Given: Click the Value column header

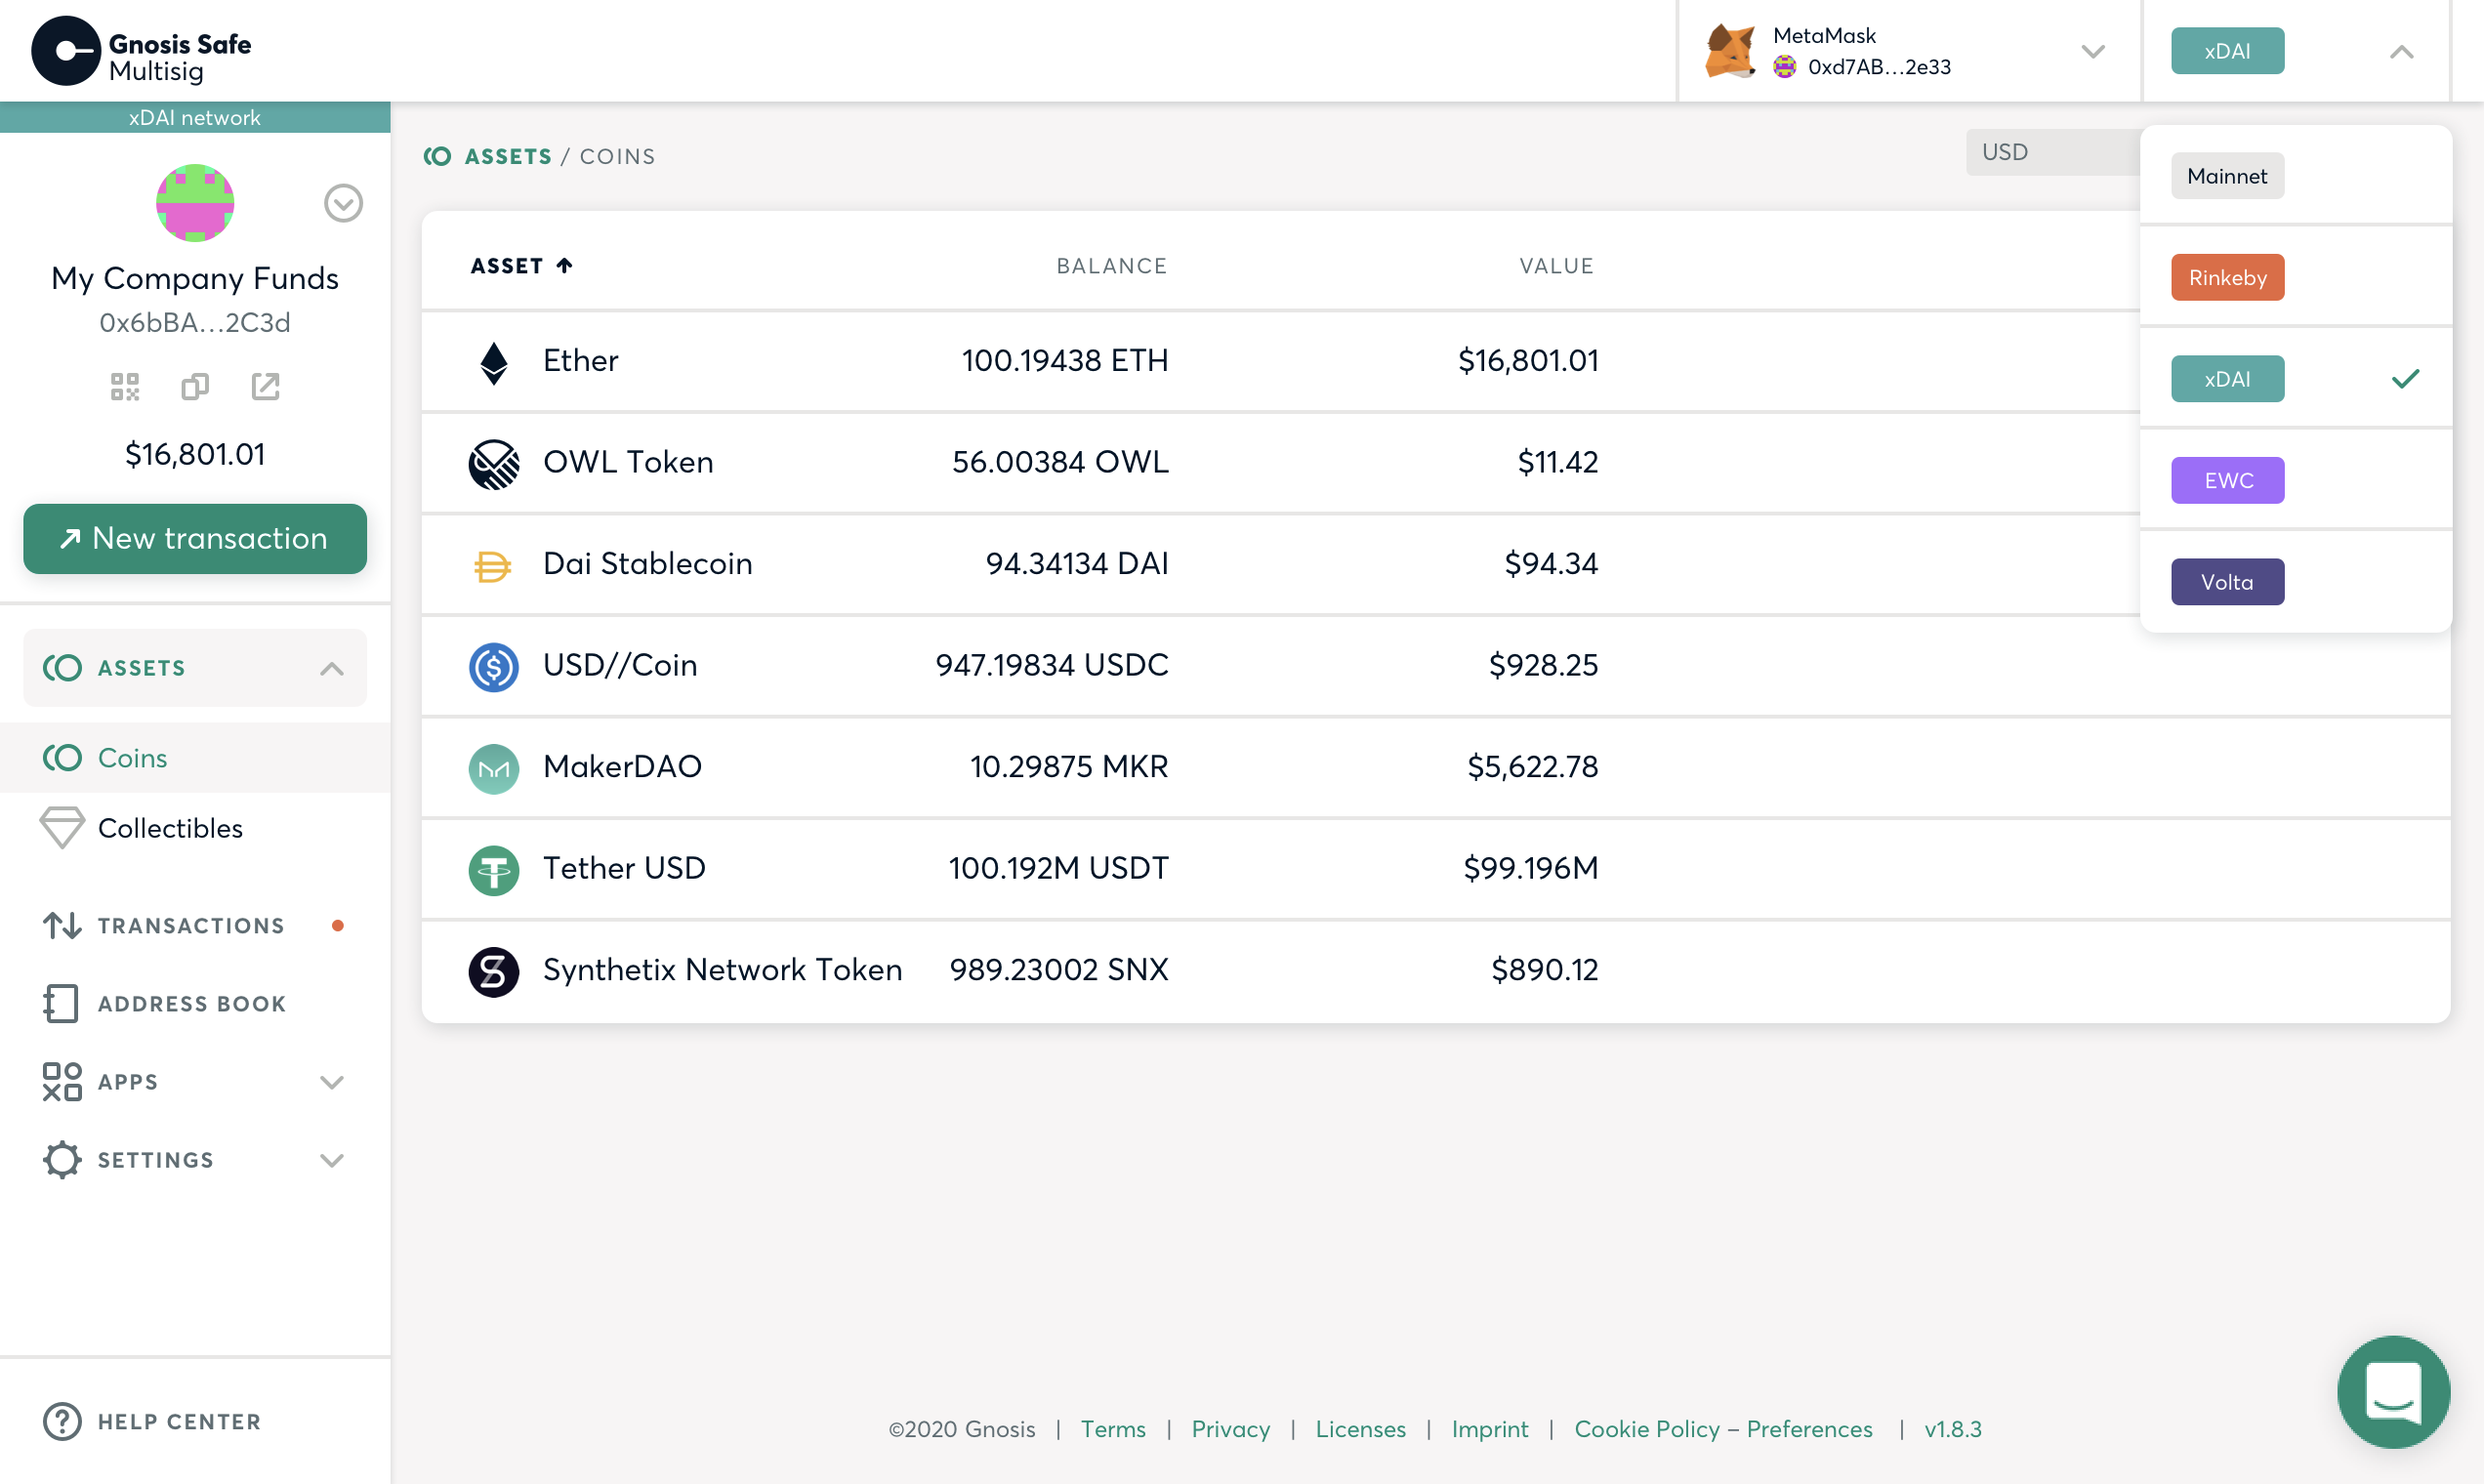Looking at the screenshot, I should [x=1556, y=266].
